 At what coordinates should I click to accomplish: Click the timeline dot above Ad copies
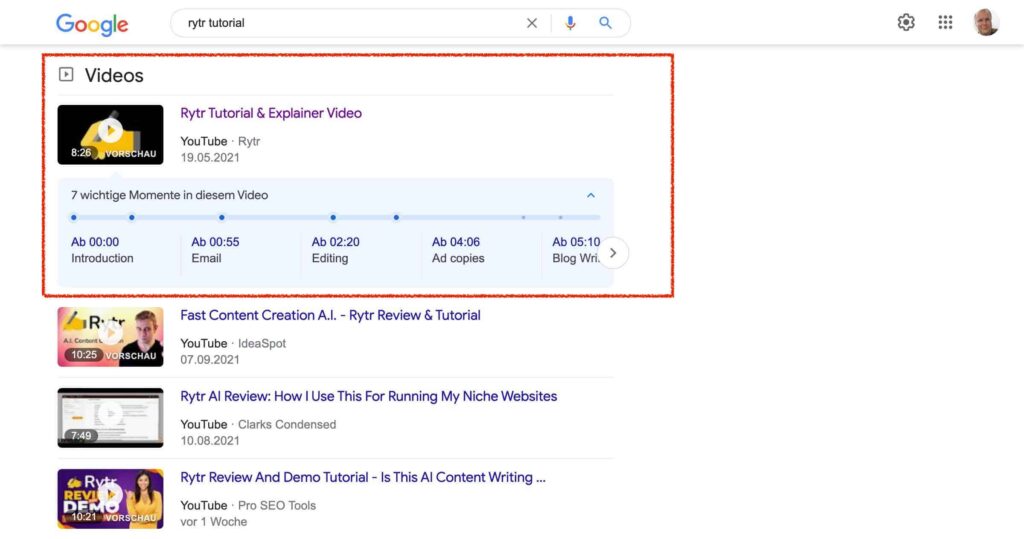click(333, 218)
